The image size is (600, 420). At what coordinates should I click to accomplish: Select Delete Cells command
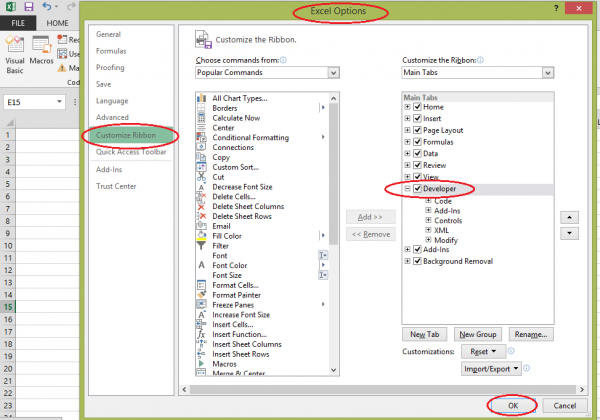(x=234, y=197)
